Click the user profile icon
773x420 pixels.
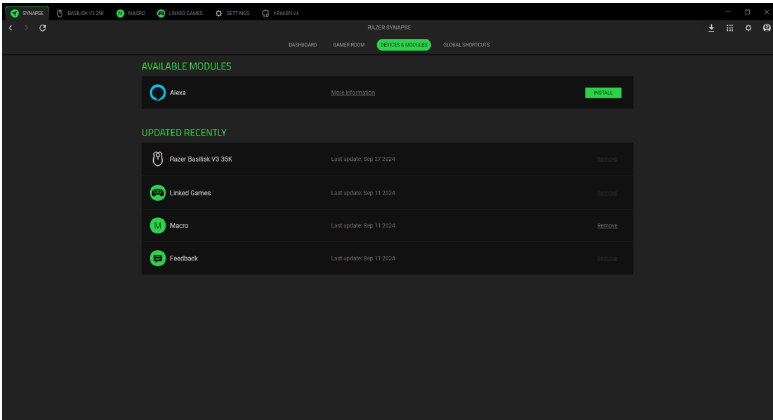click(767, 28)
